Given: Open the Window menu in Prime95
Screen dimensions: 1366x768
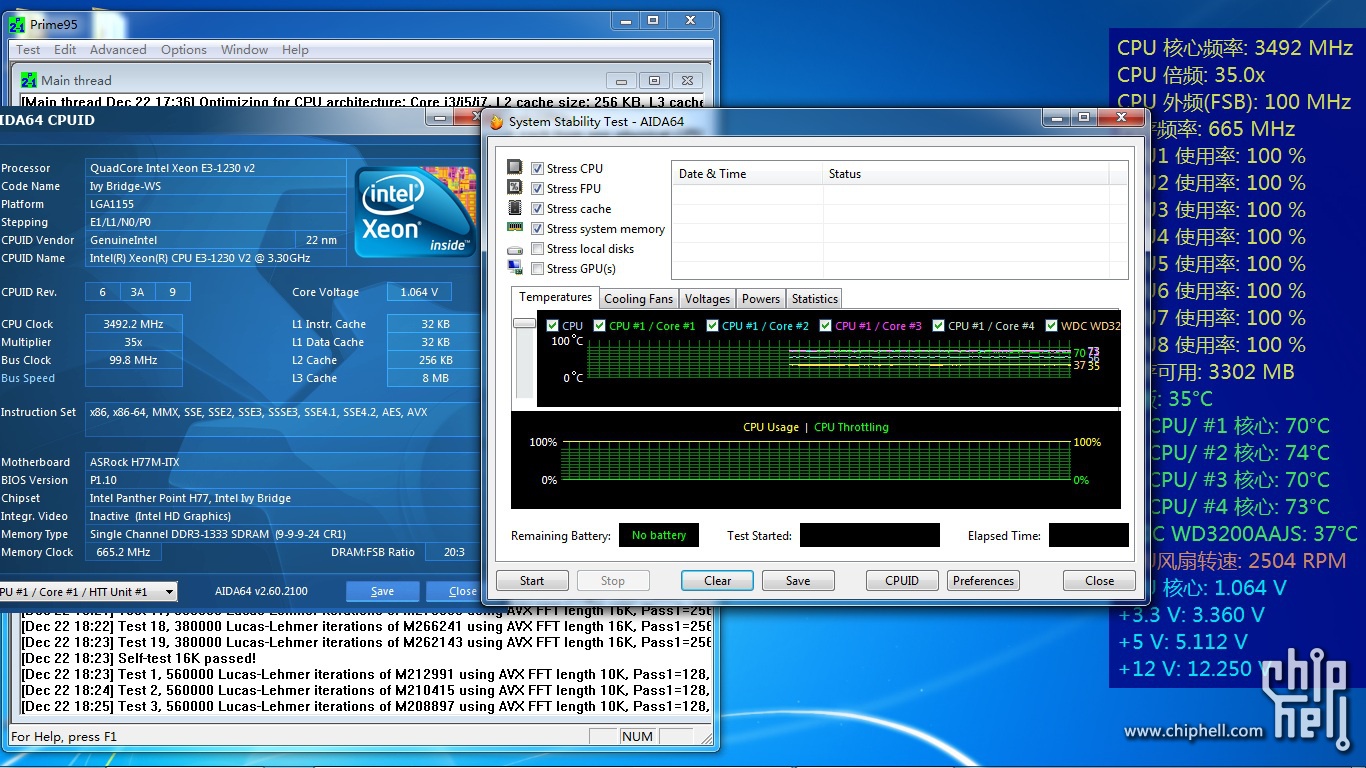Looking at the screenshot, I should (244, 50).
